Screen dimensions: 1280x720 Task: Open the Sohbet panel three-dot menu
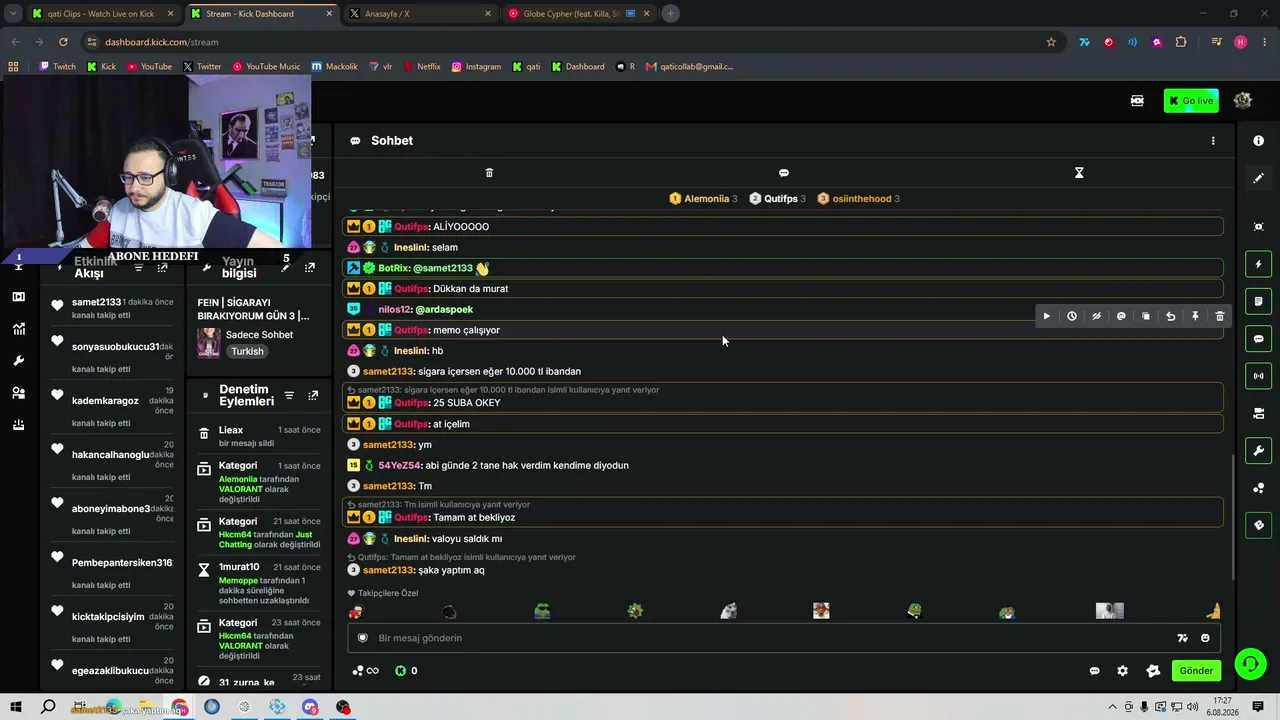pyautogui.click(x=1213, y=141)
